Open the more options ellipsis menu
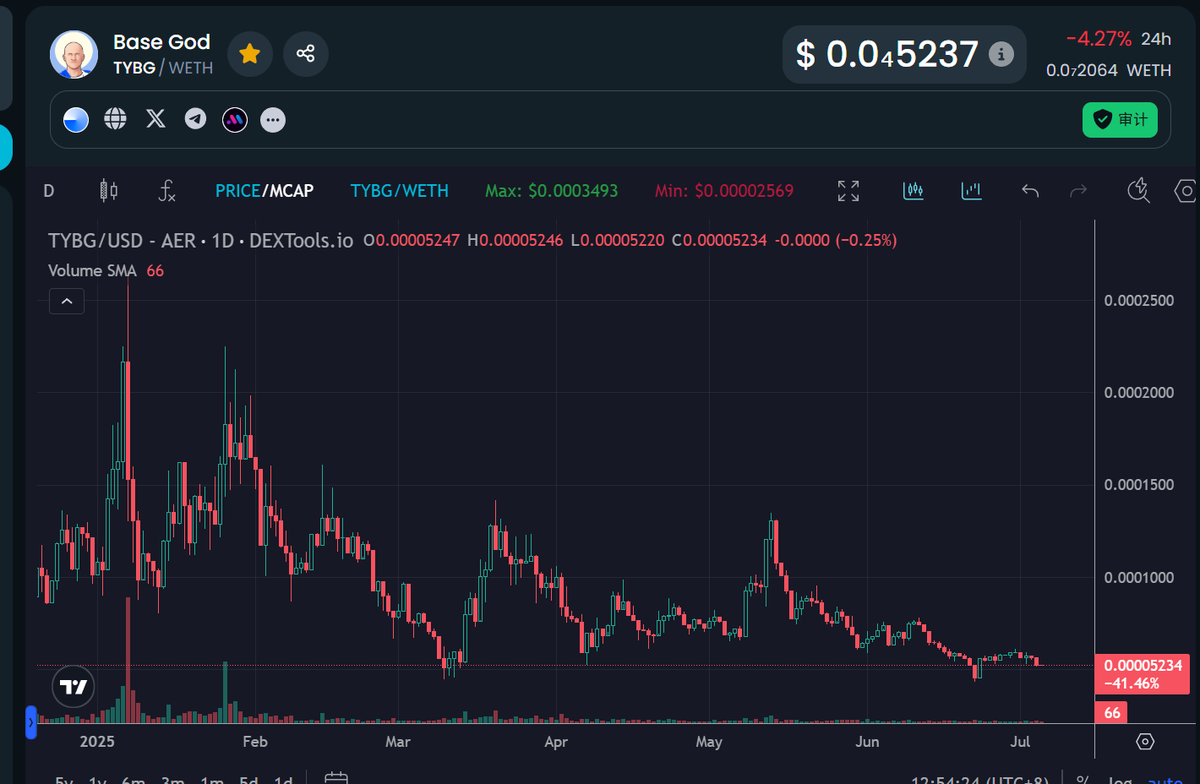Screen dimensions: 1200x784 pyautogui.click(x=272, y=118)
